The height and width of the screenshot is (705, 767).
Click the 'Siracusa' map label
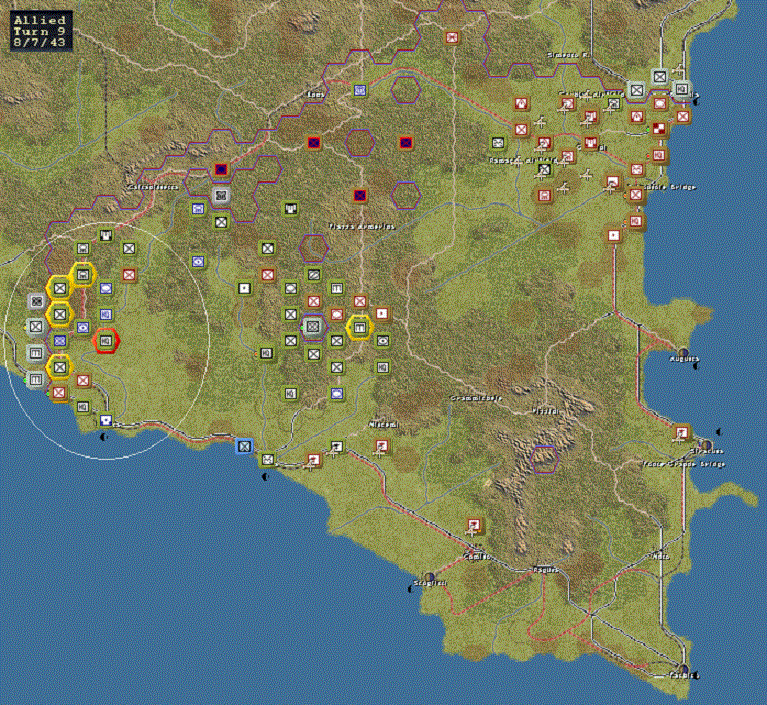(x=706, y=451)
